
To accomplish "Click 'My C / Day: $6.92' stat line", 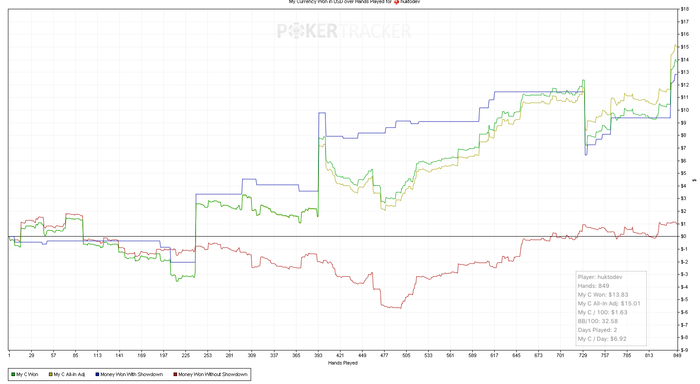I will click(602, 339).
